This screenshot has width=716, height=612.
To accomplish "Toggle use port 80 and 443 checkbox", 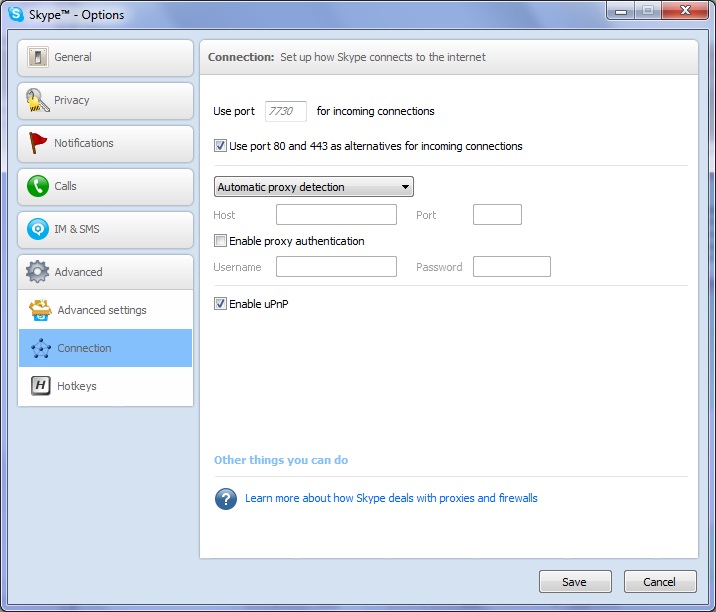I will pos(220,146).
